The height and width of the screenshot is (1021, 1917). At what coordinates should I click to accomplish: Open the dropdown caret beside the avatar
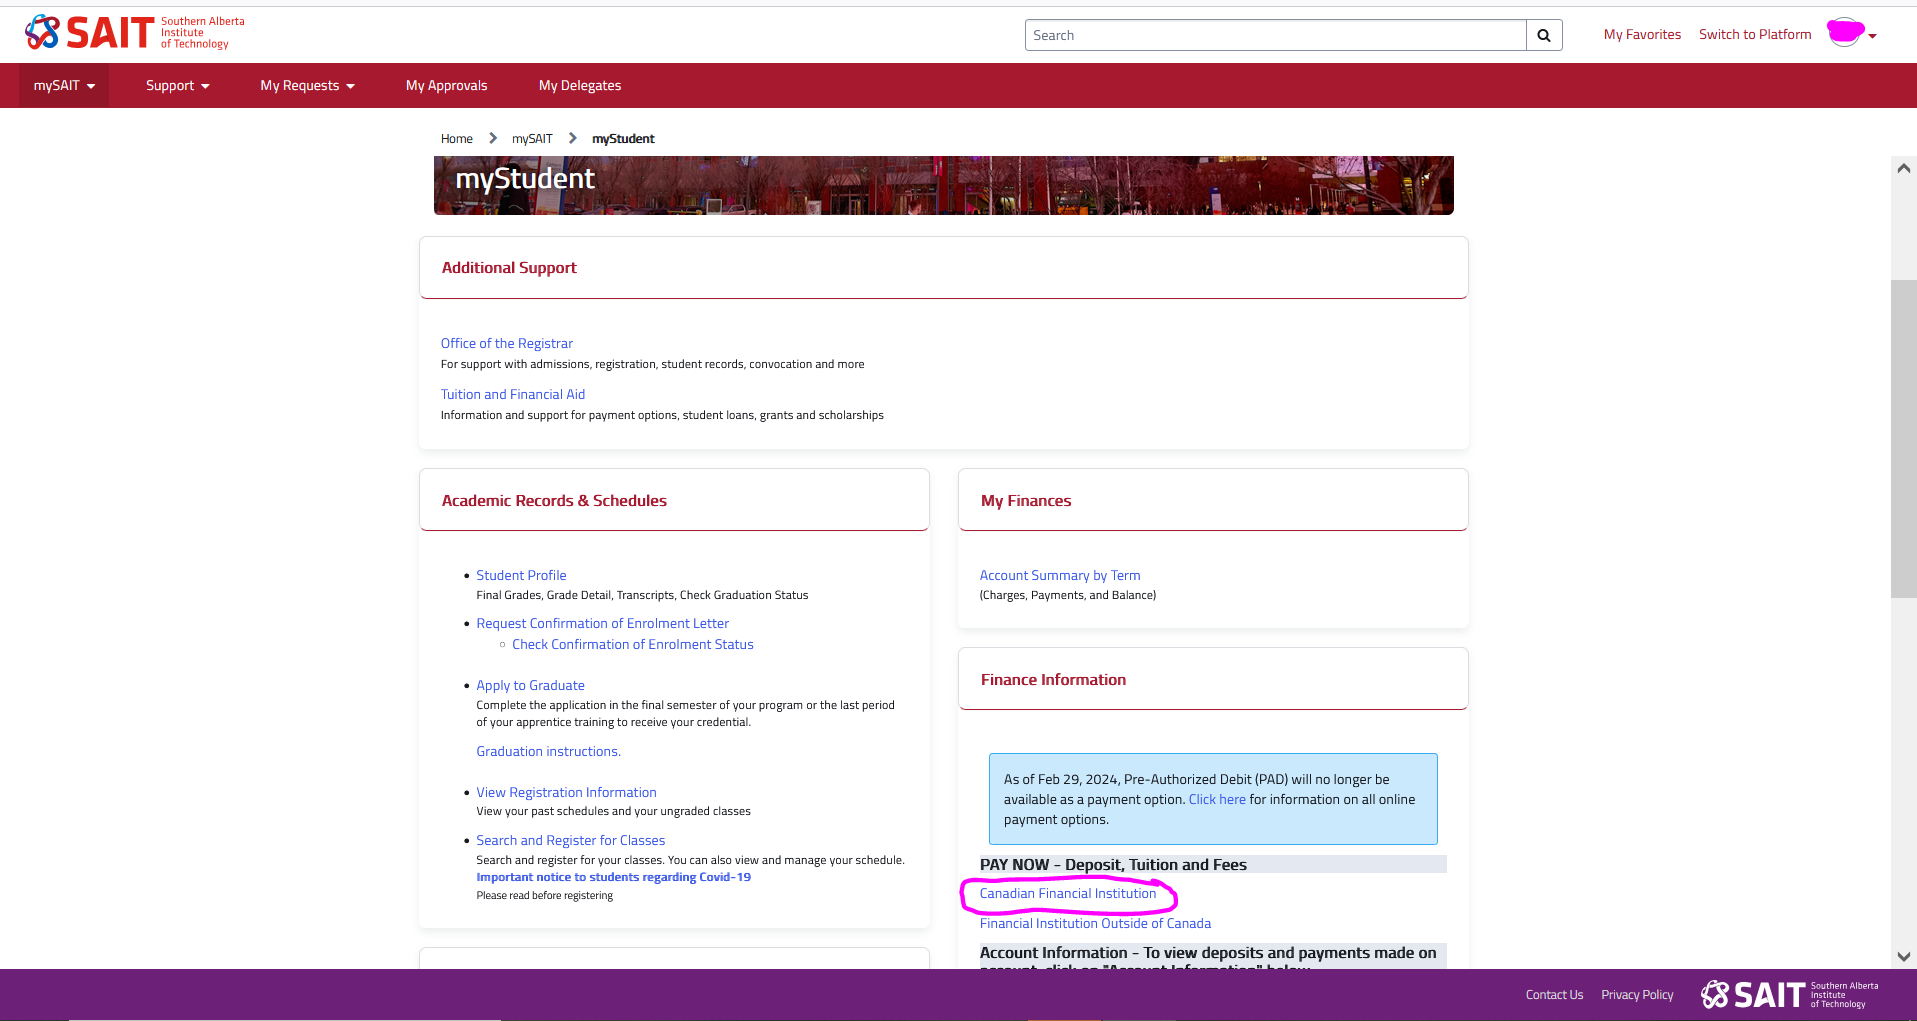click(x=1873, y=36)
